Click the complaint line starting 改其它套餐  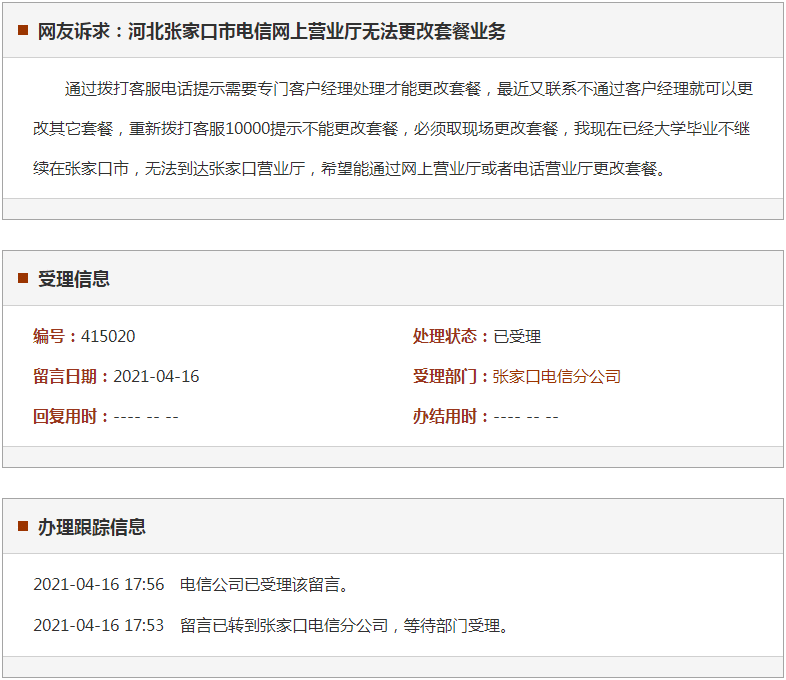click(391, 129)
